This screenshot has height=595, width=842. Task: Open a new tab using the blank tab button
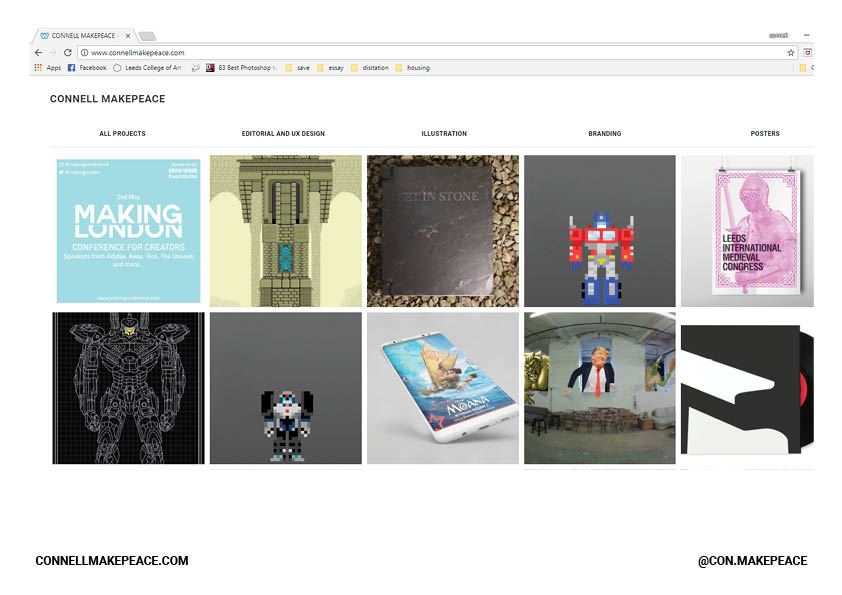click(x=147, y=36)
